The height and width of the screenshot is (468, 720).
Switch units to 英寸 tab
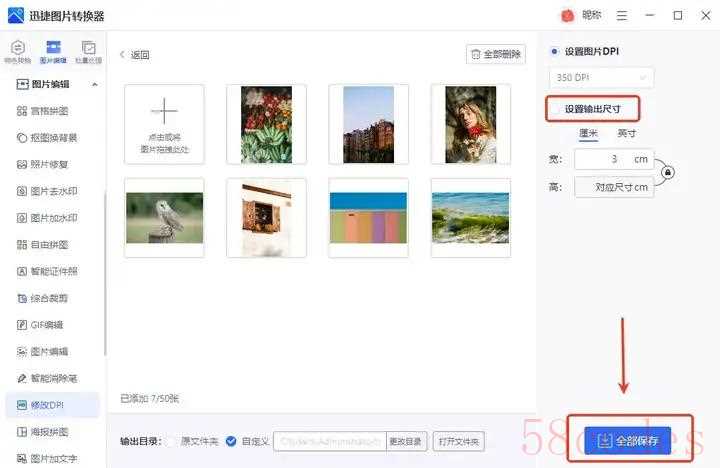[626, 133]
